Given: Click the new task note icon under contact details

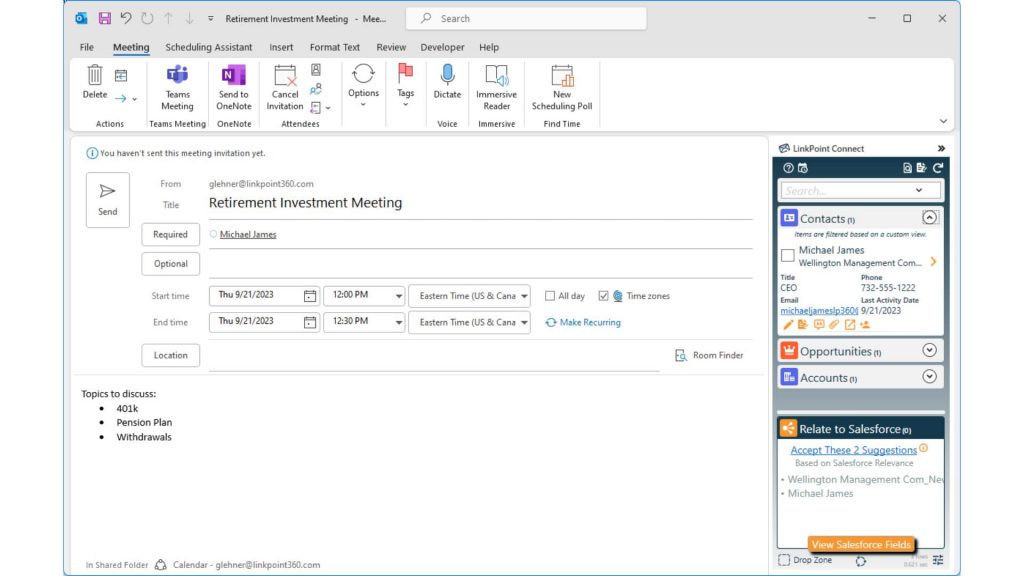Looking at the screenshot, I should point(803,325).
